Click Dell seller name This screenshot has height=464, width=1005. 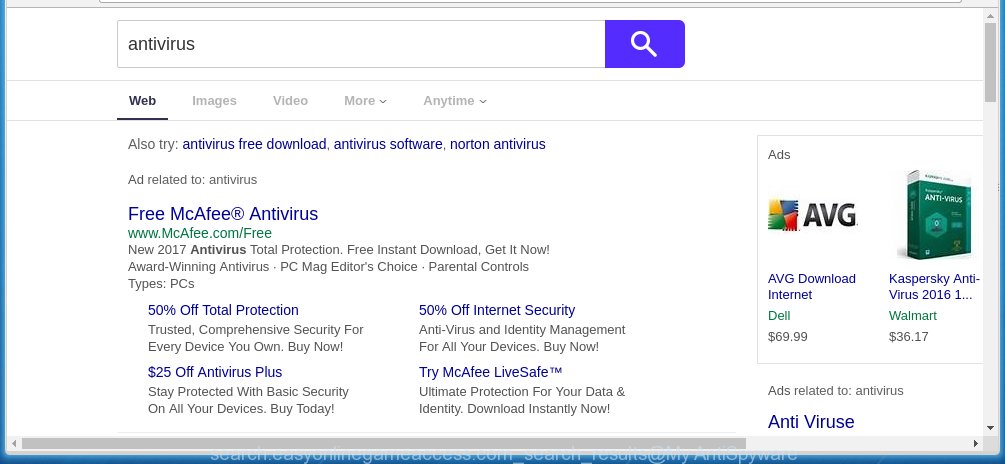pos(779,316)
